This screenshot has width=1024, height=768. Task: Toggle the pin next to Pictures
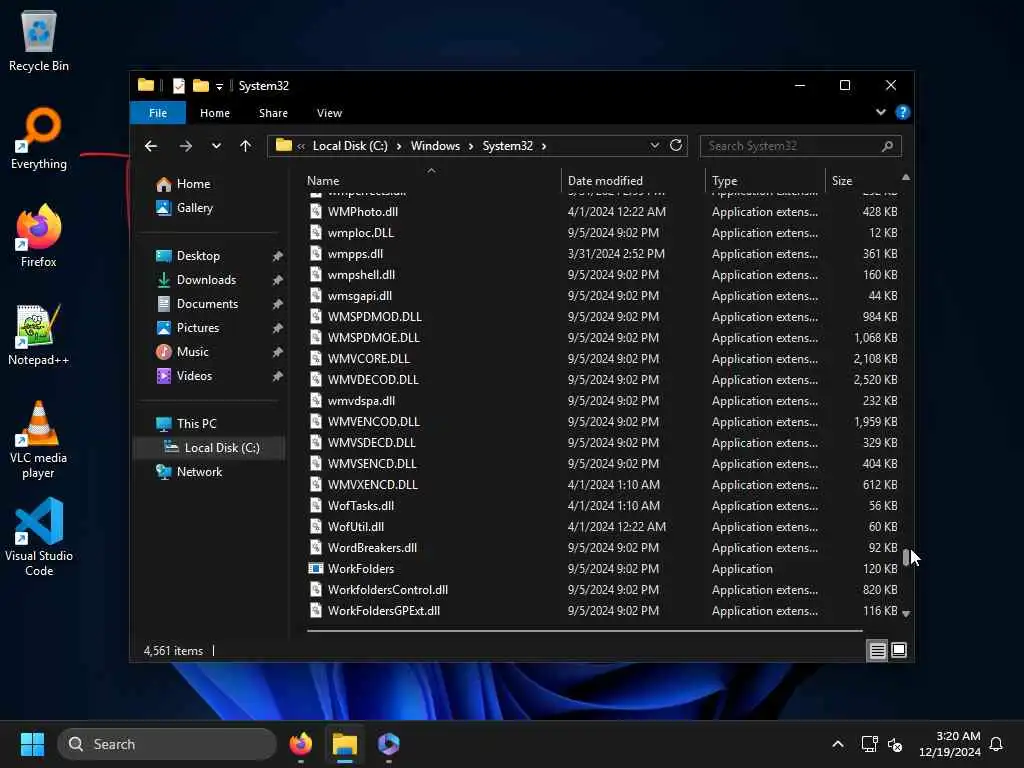tap(278, 328)
